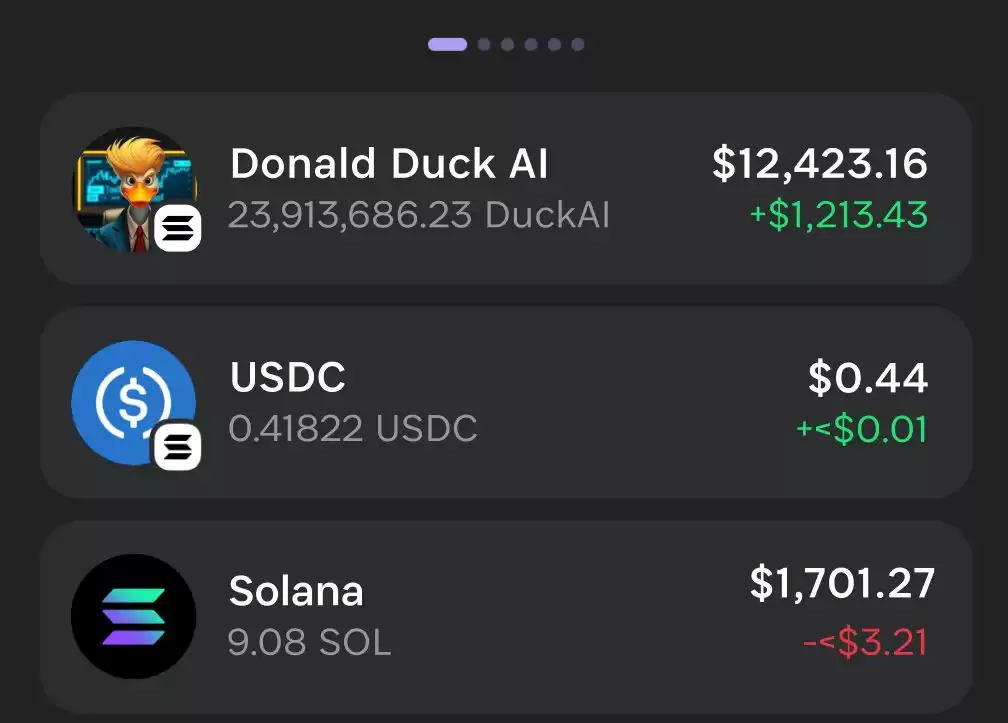Image resolution: width=1008 pixels, height=723 pixels.
Task: Tap the $1,701.27 Solana value
Action: (842, 584)
